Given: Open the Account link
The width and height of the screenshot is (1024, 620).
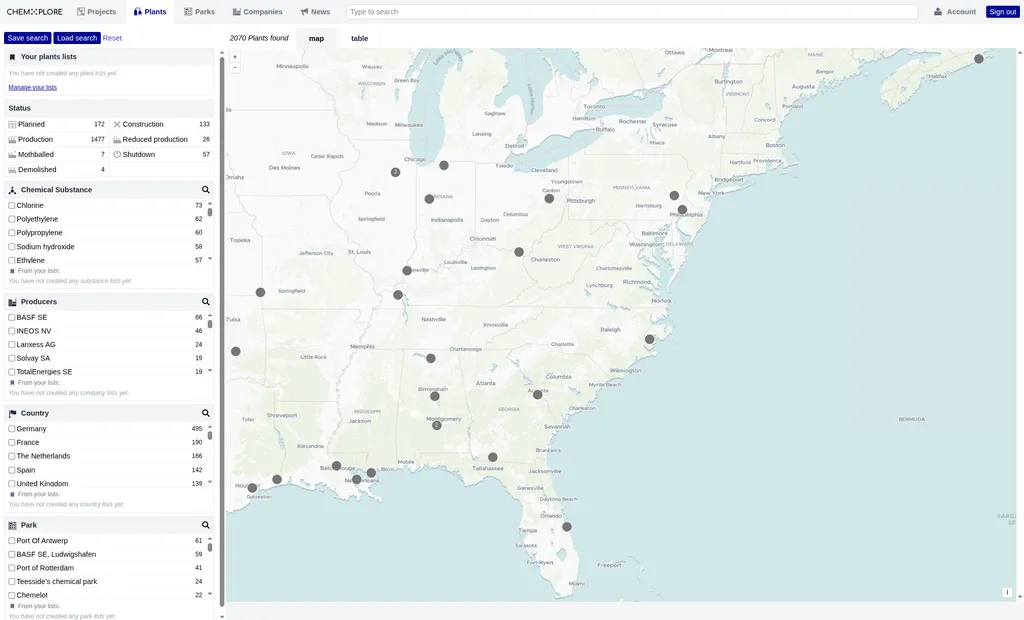Looking at the screenshot, I should (x=961, y=12).
